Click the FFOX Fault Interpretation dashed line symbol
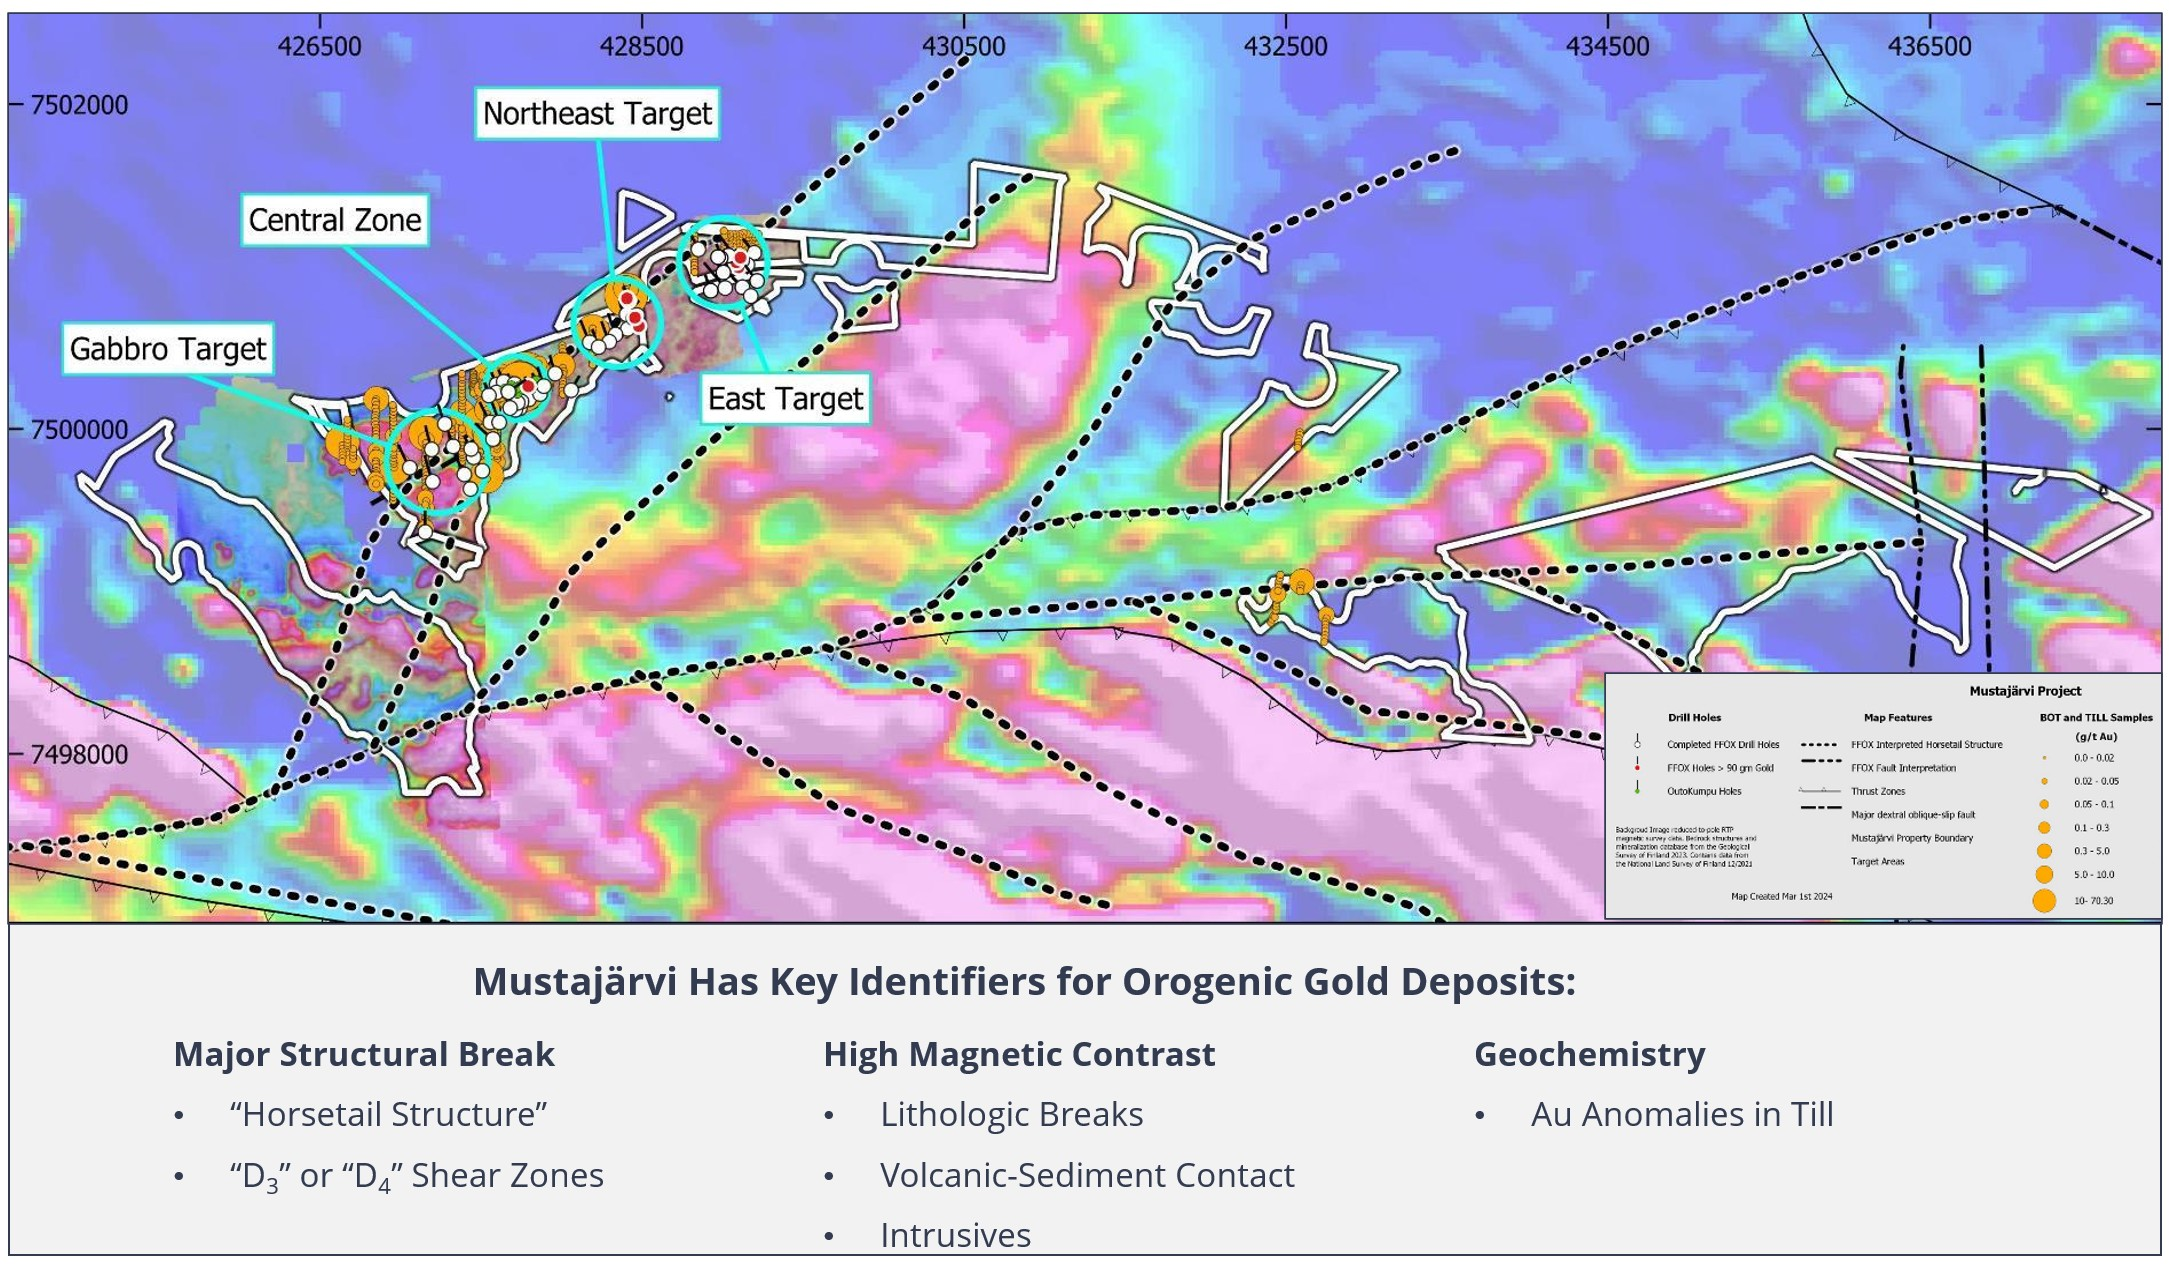 click(x=1821, y=761)
